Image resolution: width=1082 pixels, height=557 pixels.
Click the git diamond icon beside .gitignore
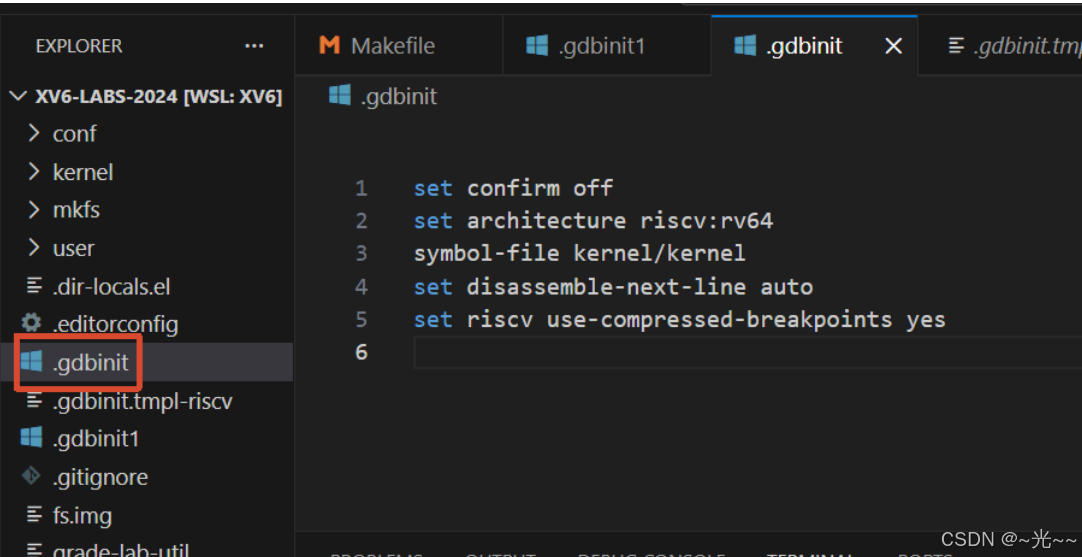[x=31, y=476]
